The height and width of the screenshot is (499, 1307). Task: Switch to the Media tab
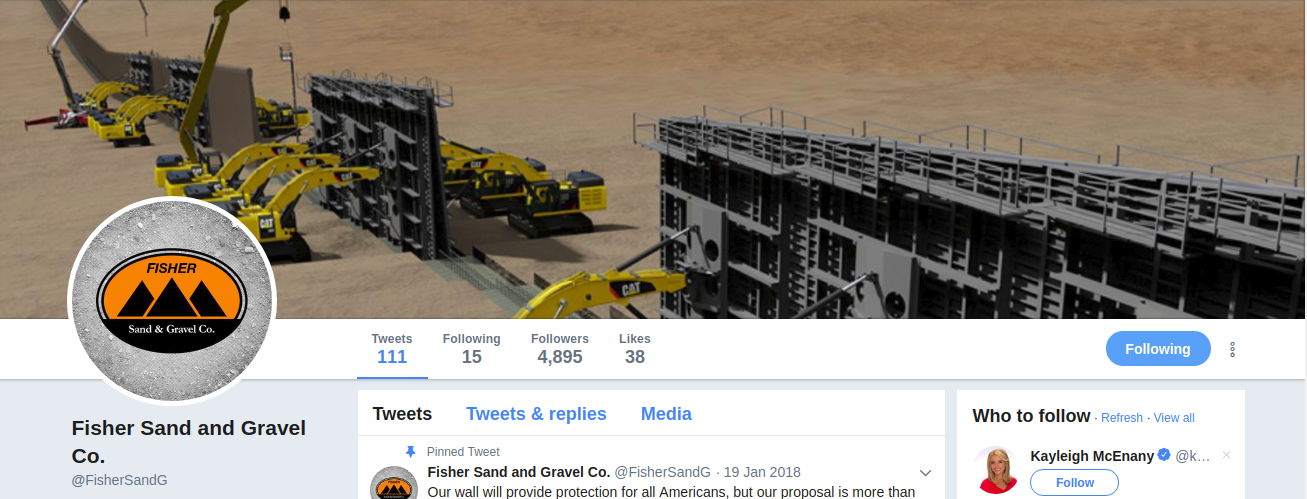click(x=666, y=414)
